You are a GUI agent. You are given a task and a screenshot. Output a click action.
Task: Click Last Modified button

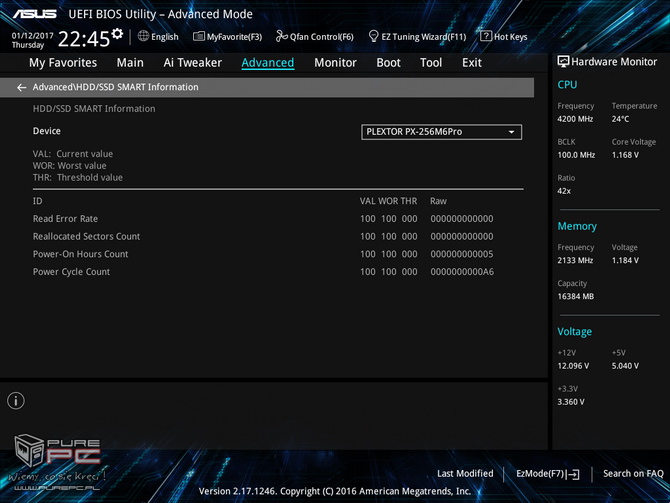pos(465,474)
